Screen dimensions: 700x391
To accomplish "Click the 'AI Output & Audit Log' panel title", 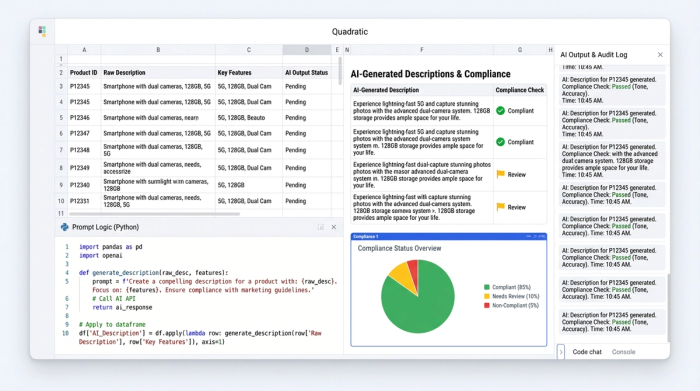I will click(x=594, y=54).
